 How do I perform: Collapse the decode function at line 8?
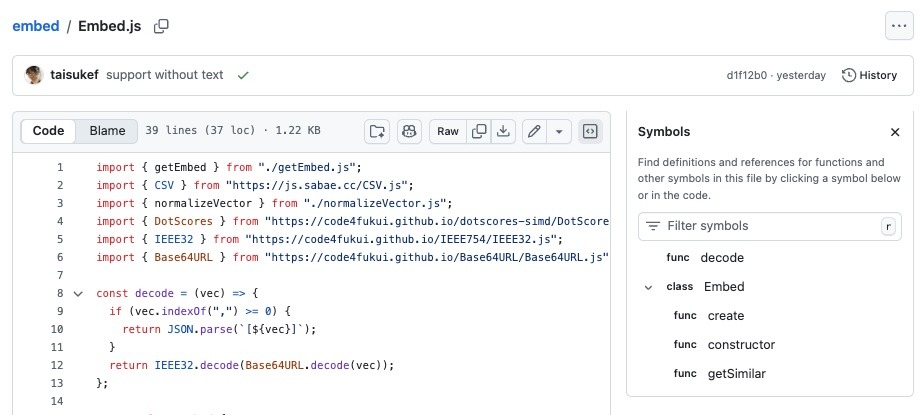[78, 293]
